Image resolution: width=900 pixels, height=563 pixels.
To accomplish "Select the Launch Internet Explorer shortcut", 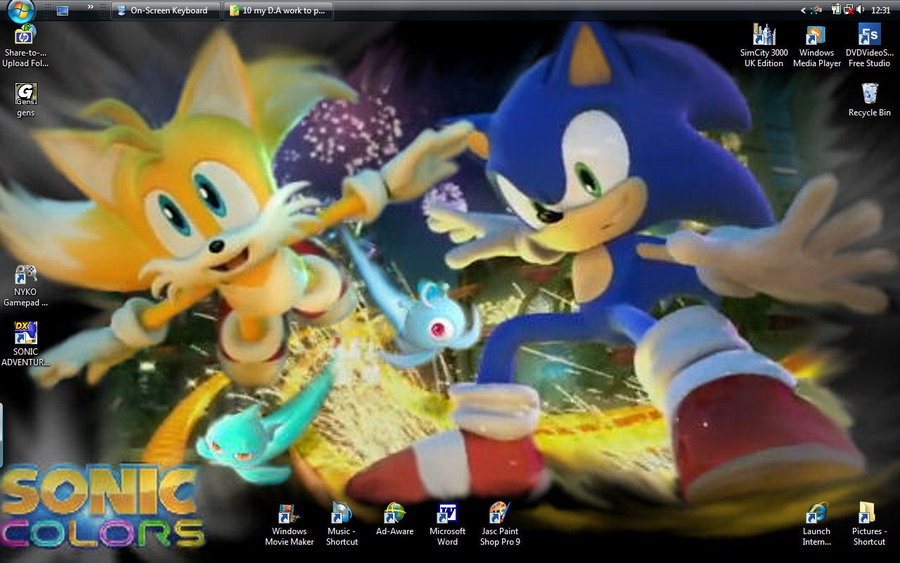I will point(817,524).
